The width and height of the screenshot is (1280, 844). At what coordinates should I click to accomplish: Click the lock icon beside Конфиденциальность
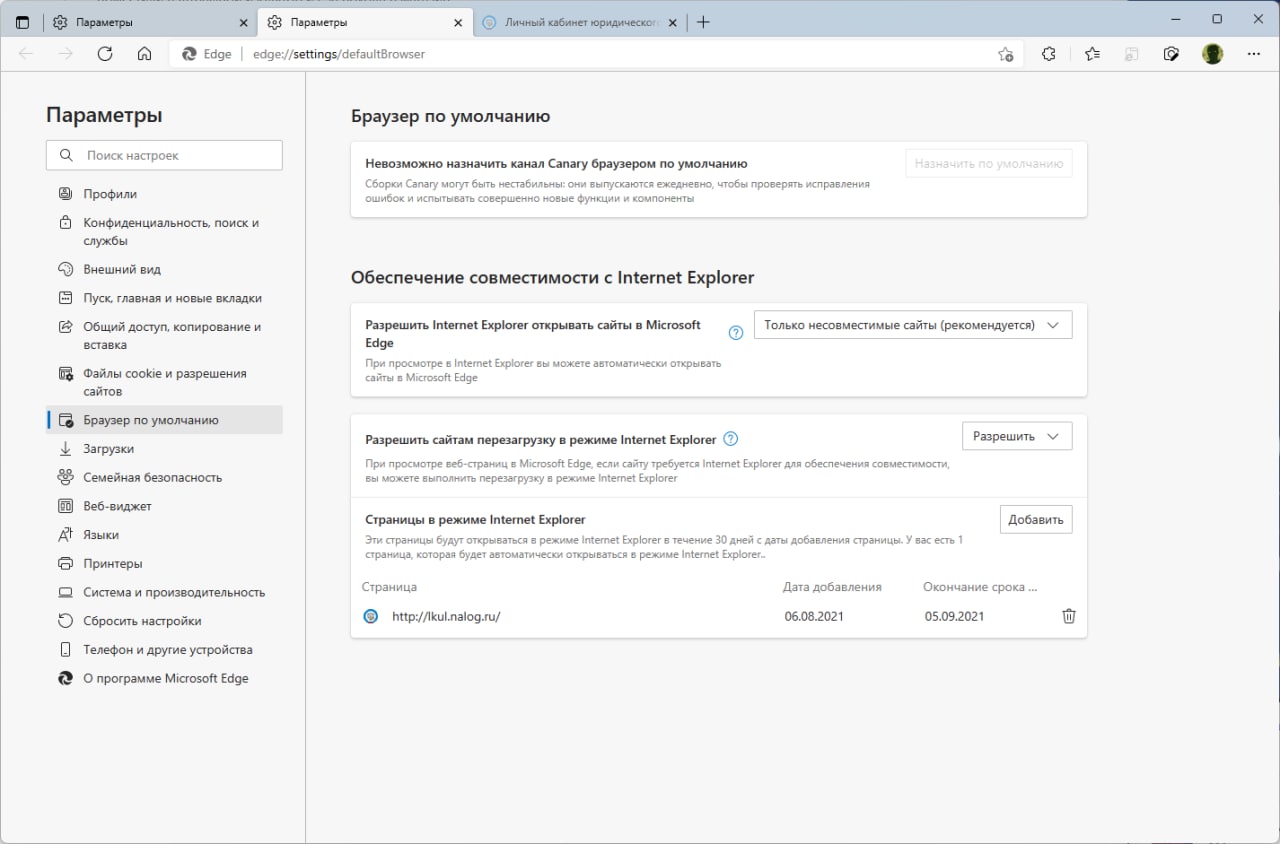click(x=66, y=223)
